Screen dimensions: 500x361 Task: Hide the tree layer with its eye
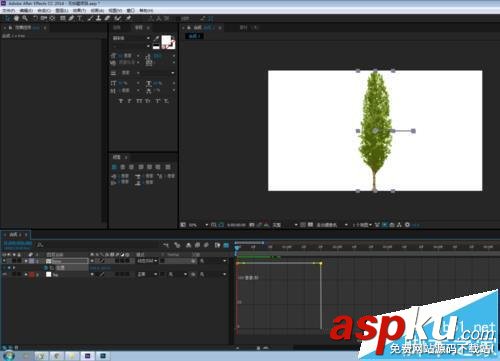pyautogui.click(x=4, y=261)
